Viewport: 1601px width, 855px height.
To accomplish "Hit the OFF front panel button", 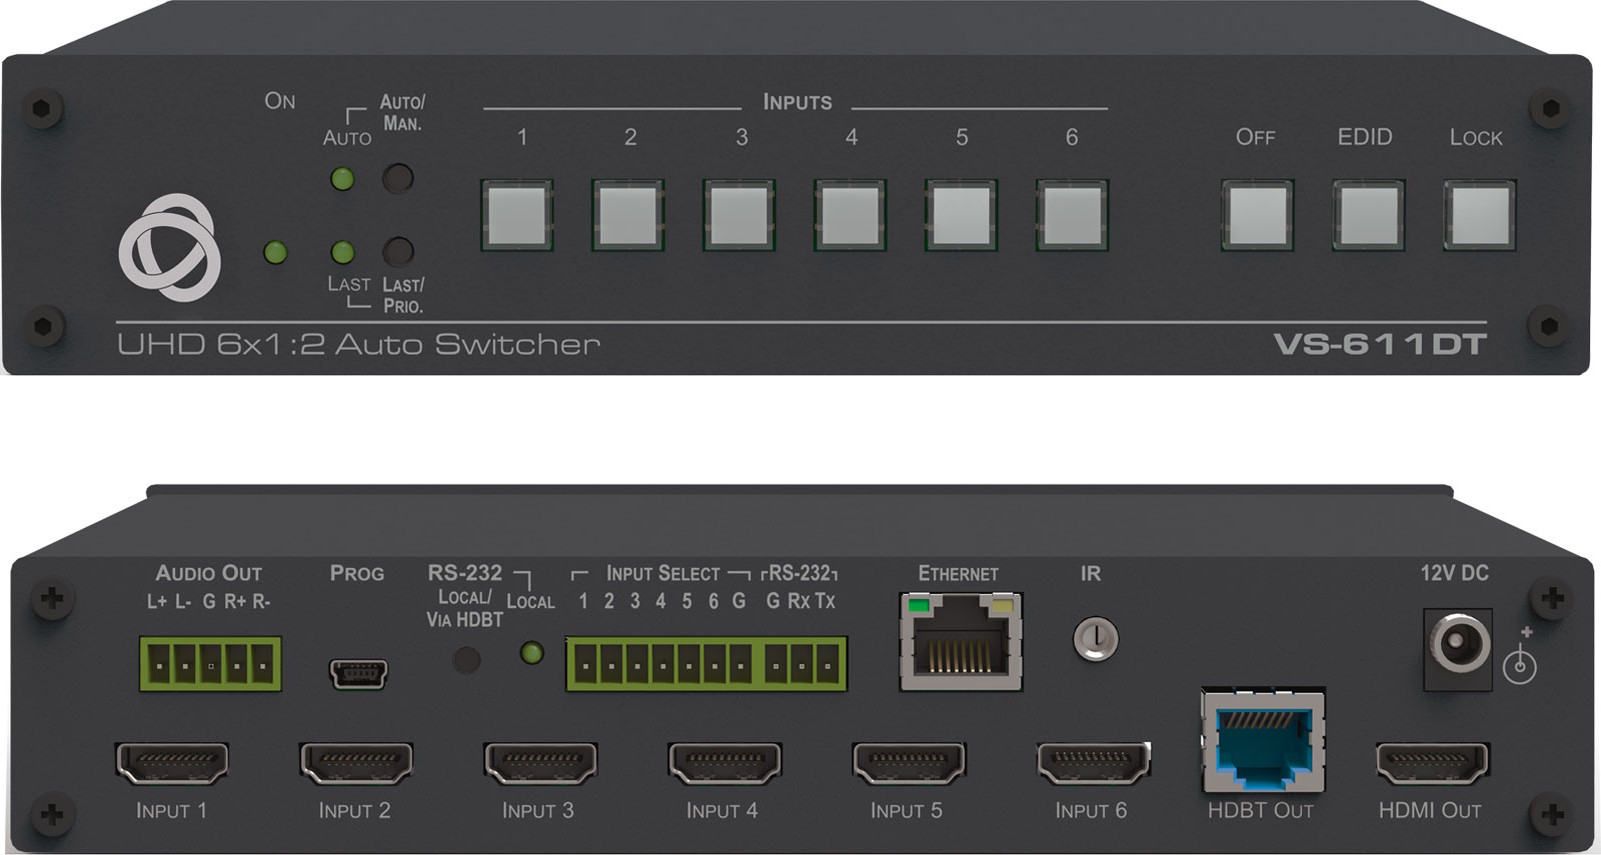I will point(1257,215).
